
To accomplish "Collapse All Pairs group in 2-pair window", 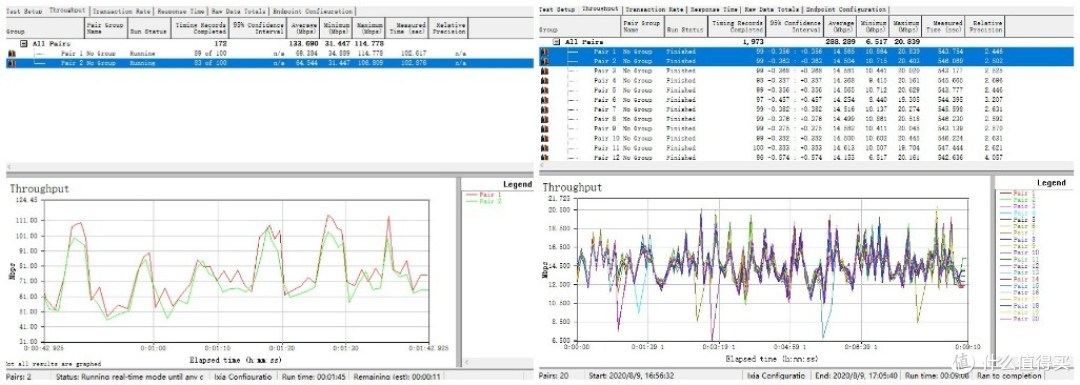I will point(23,43).
